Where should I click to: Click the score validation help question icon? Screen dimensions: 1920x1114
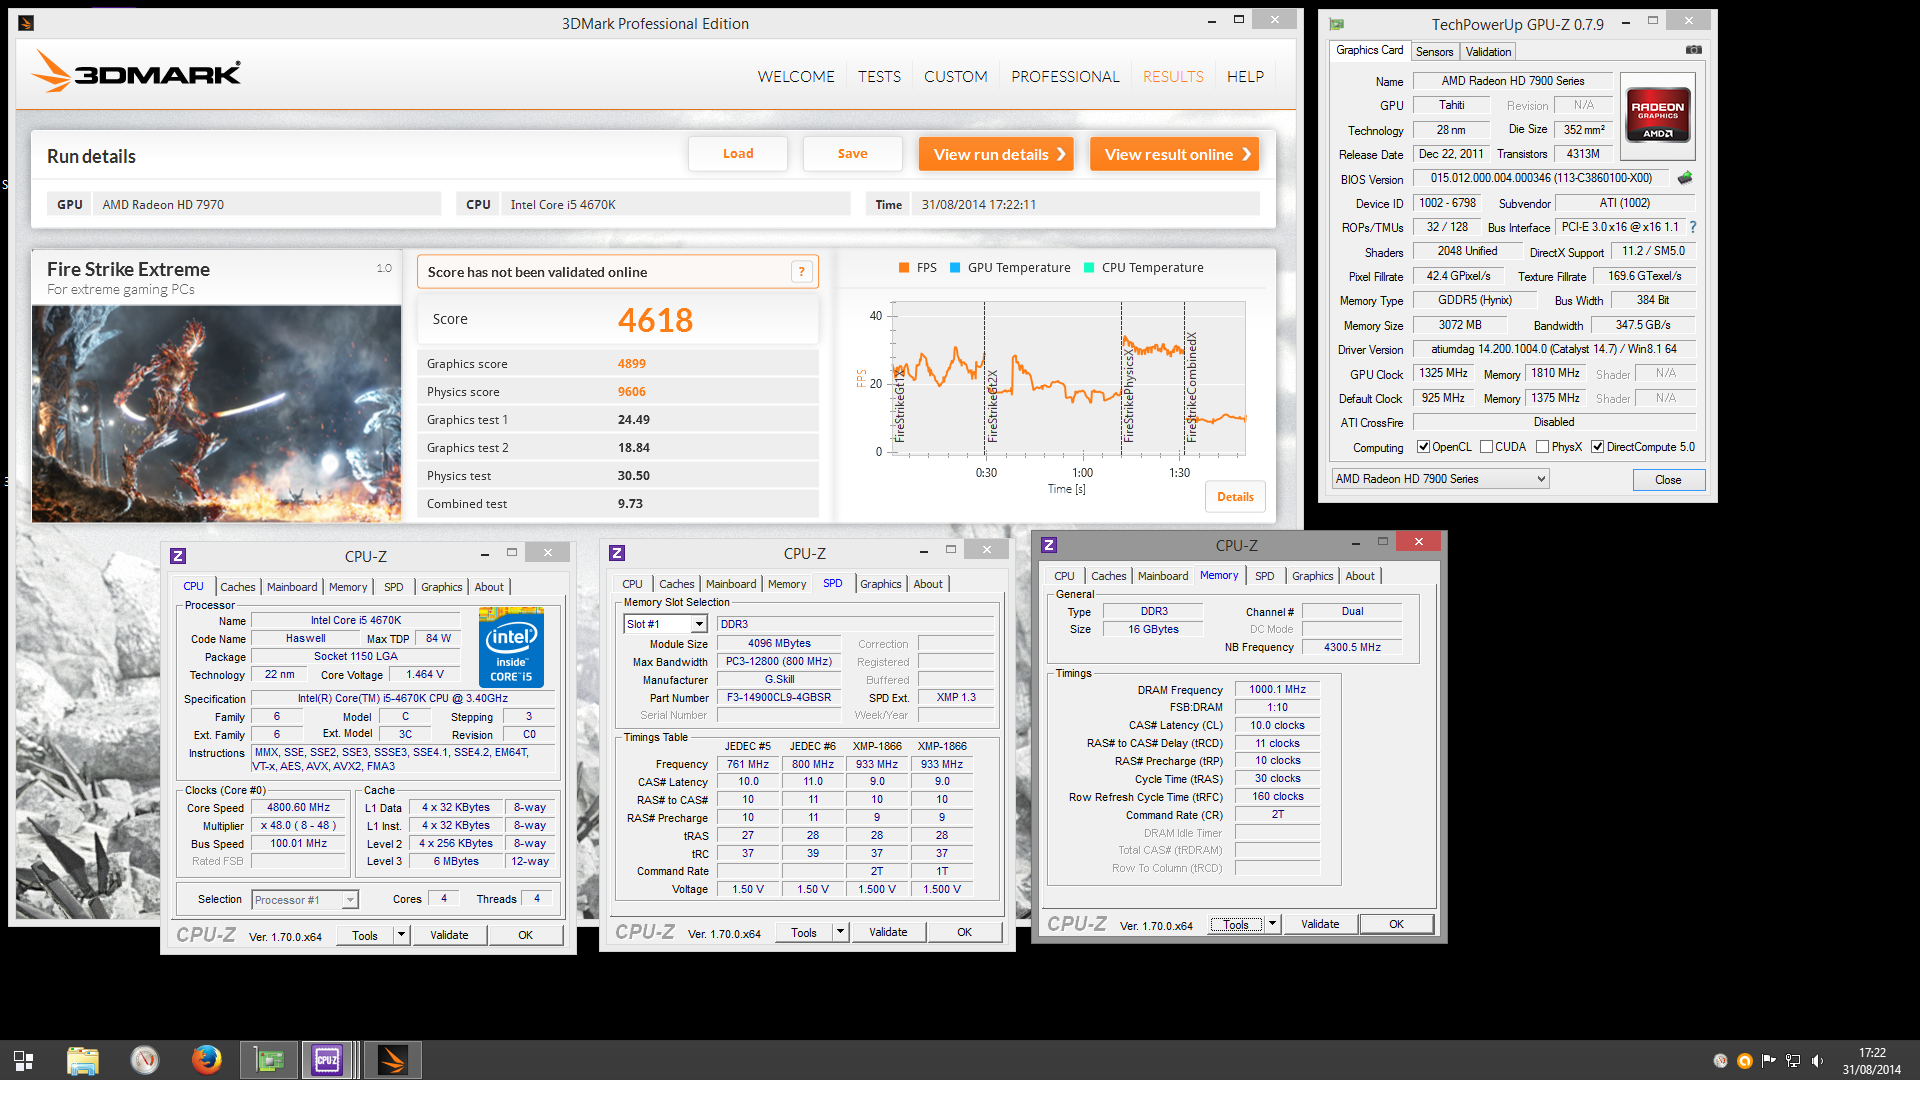click(801, 272)
